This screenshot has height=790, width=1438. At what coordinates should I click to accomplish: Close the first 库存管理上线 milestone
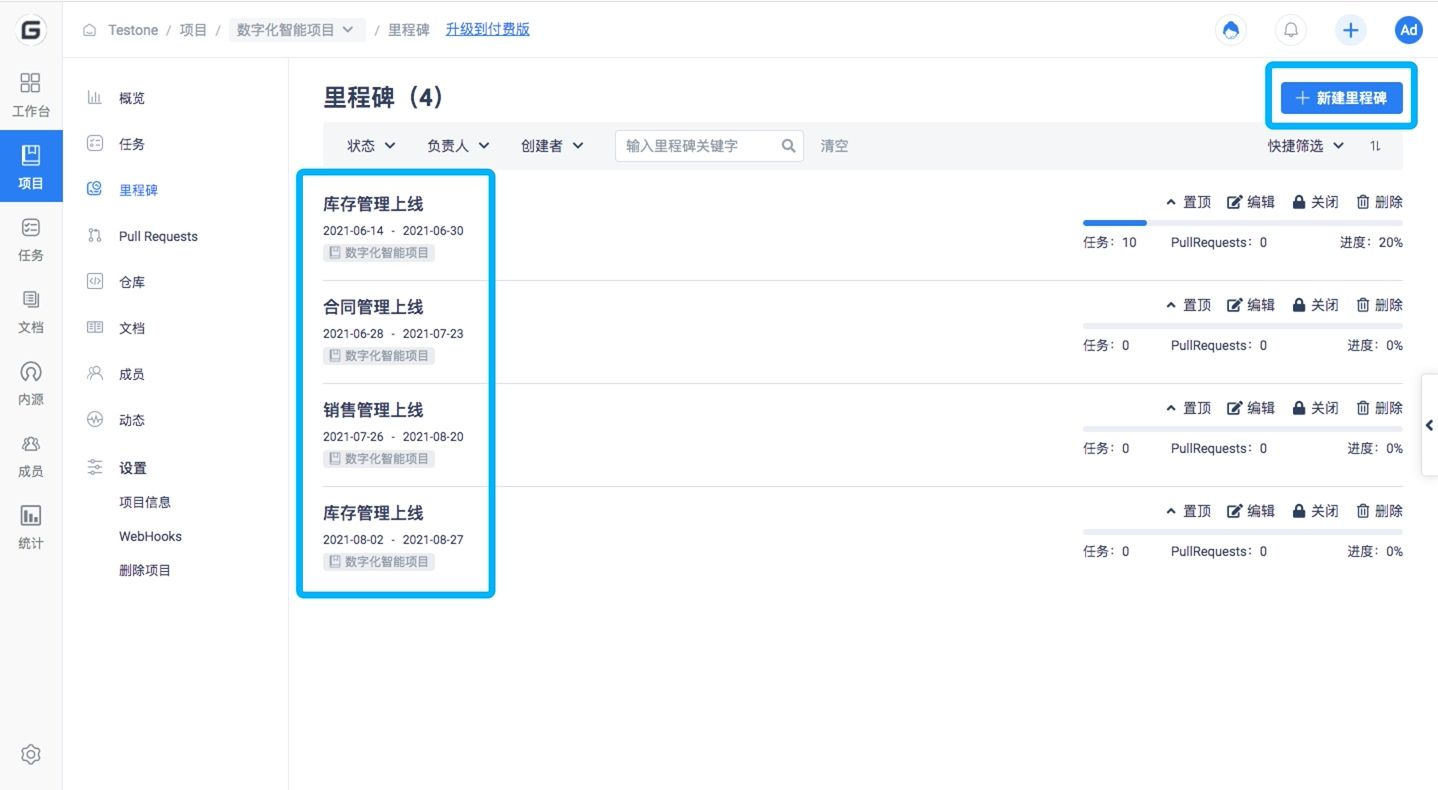pyautogui.click(x=1315, y=202)
